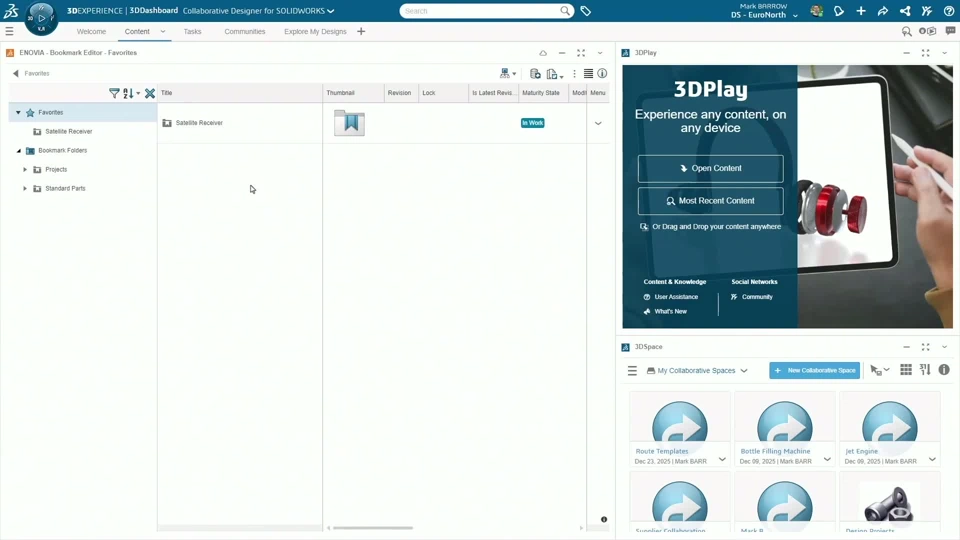Viewport: 960px width, 540px height.
Task: Click the add existing content icon in Bookmark Editor
Action: click(x=534, y=73)
